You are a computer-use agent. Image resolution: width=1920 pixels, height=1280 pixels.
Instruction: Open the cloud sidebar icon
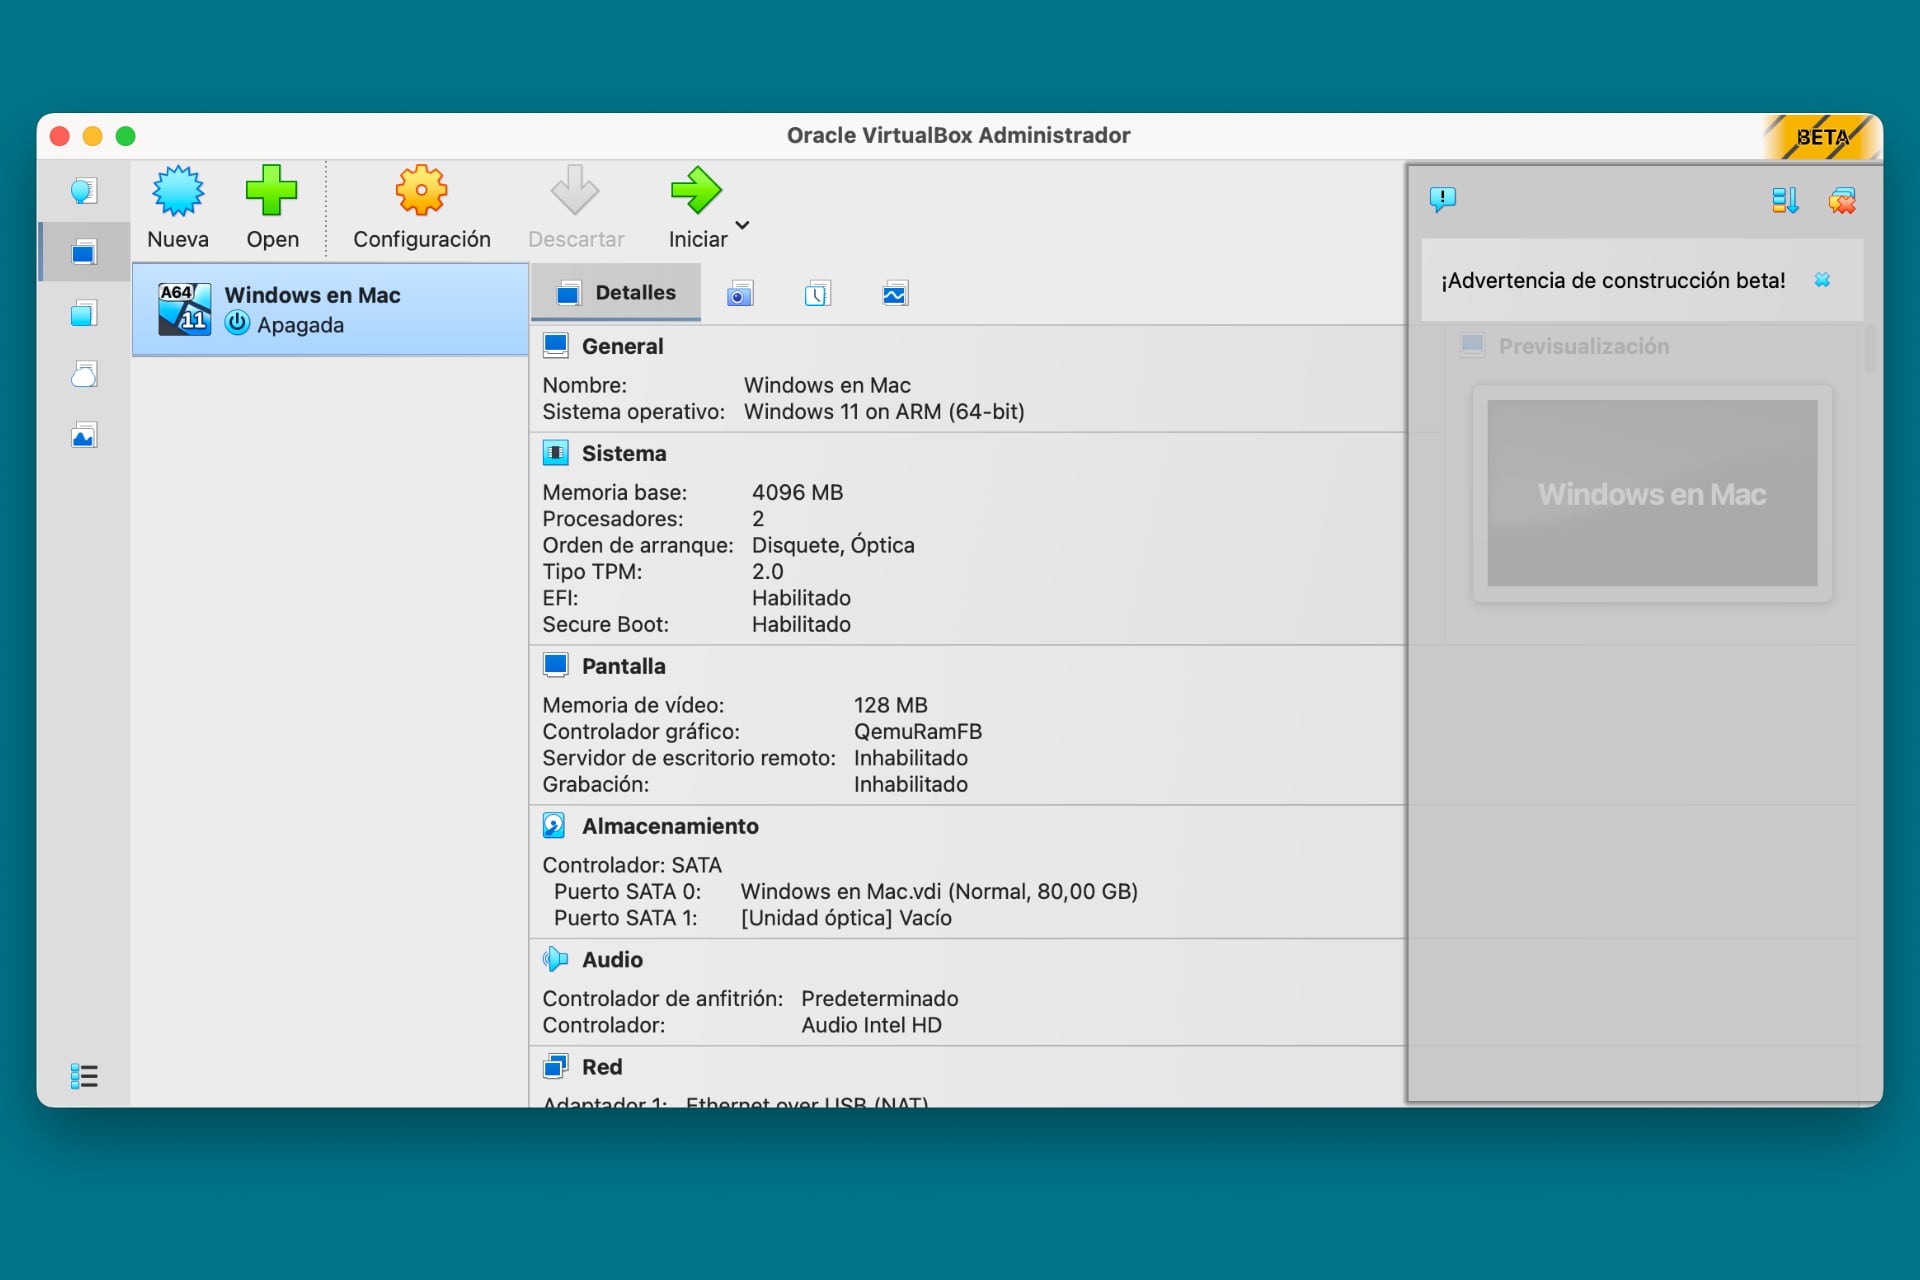pyautogui.click(x=84, y=375)
